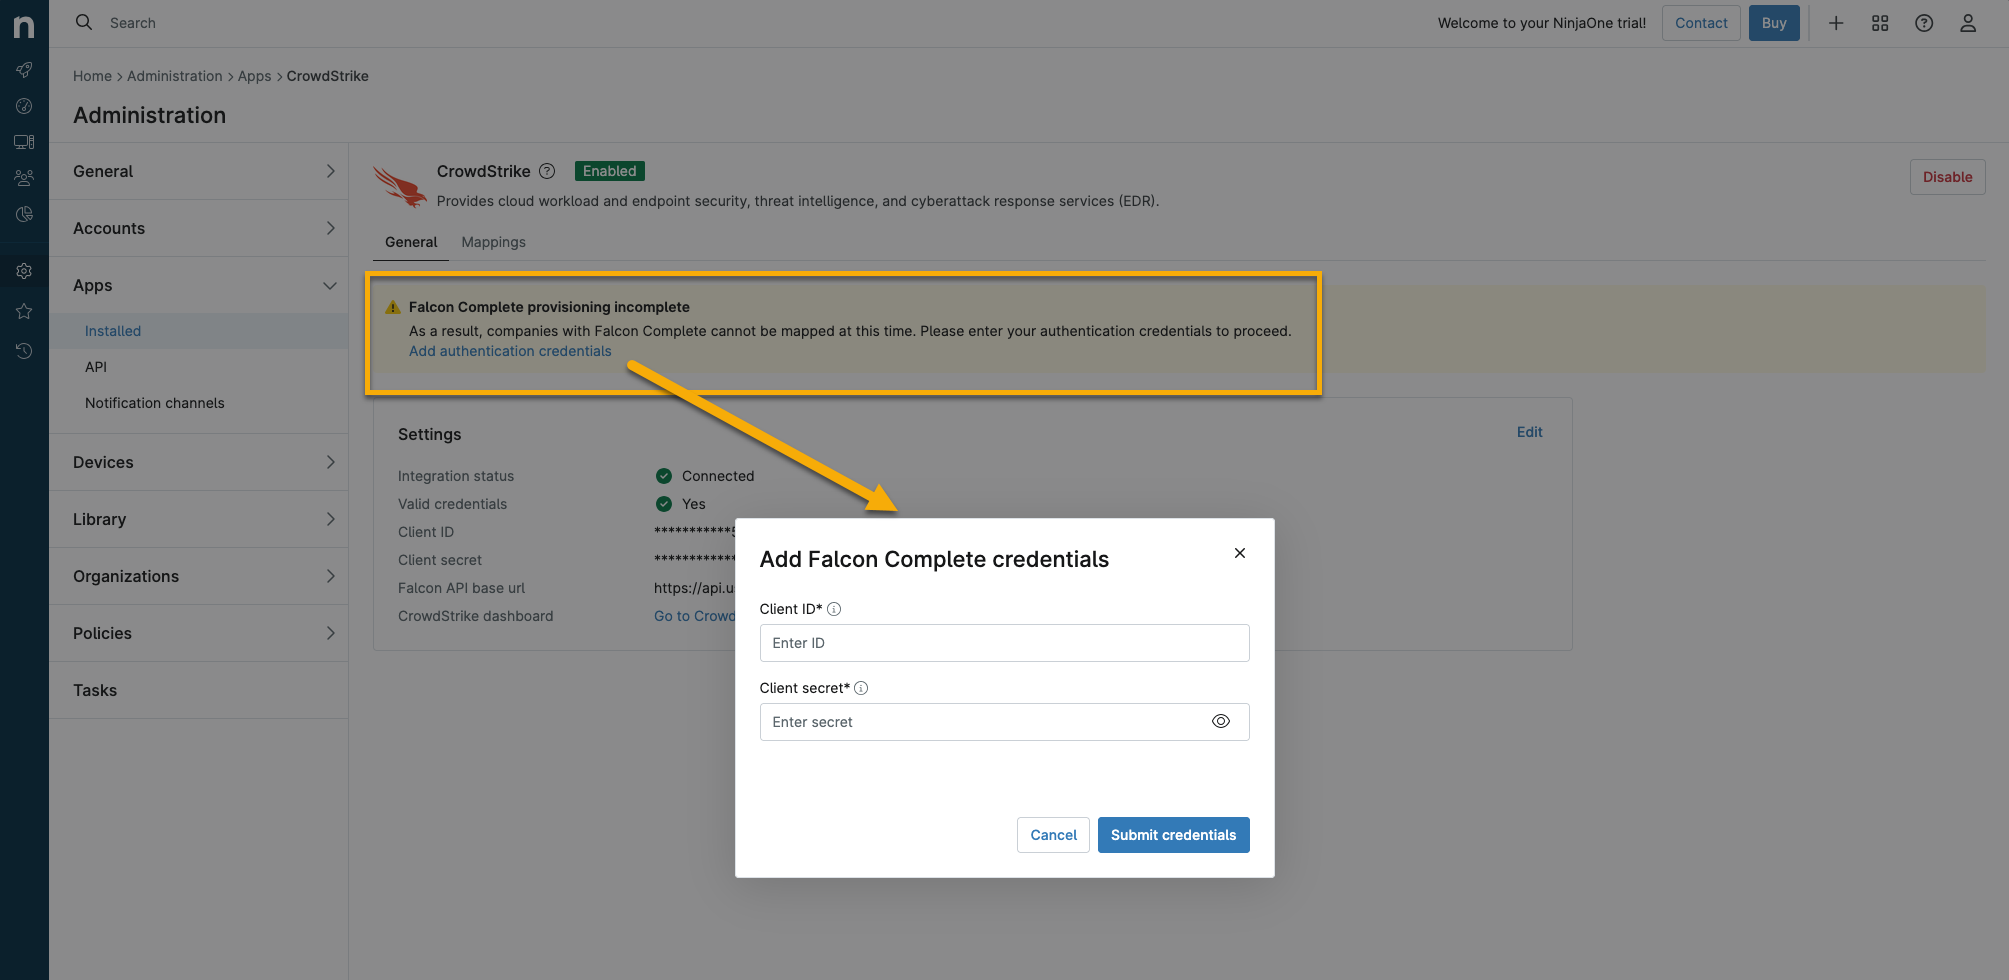Click the info icon beside Client secret label
This screenshot has height=980, width=2009.
pyautogui.click(x=861, y=688)
